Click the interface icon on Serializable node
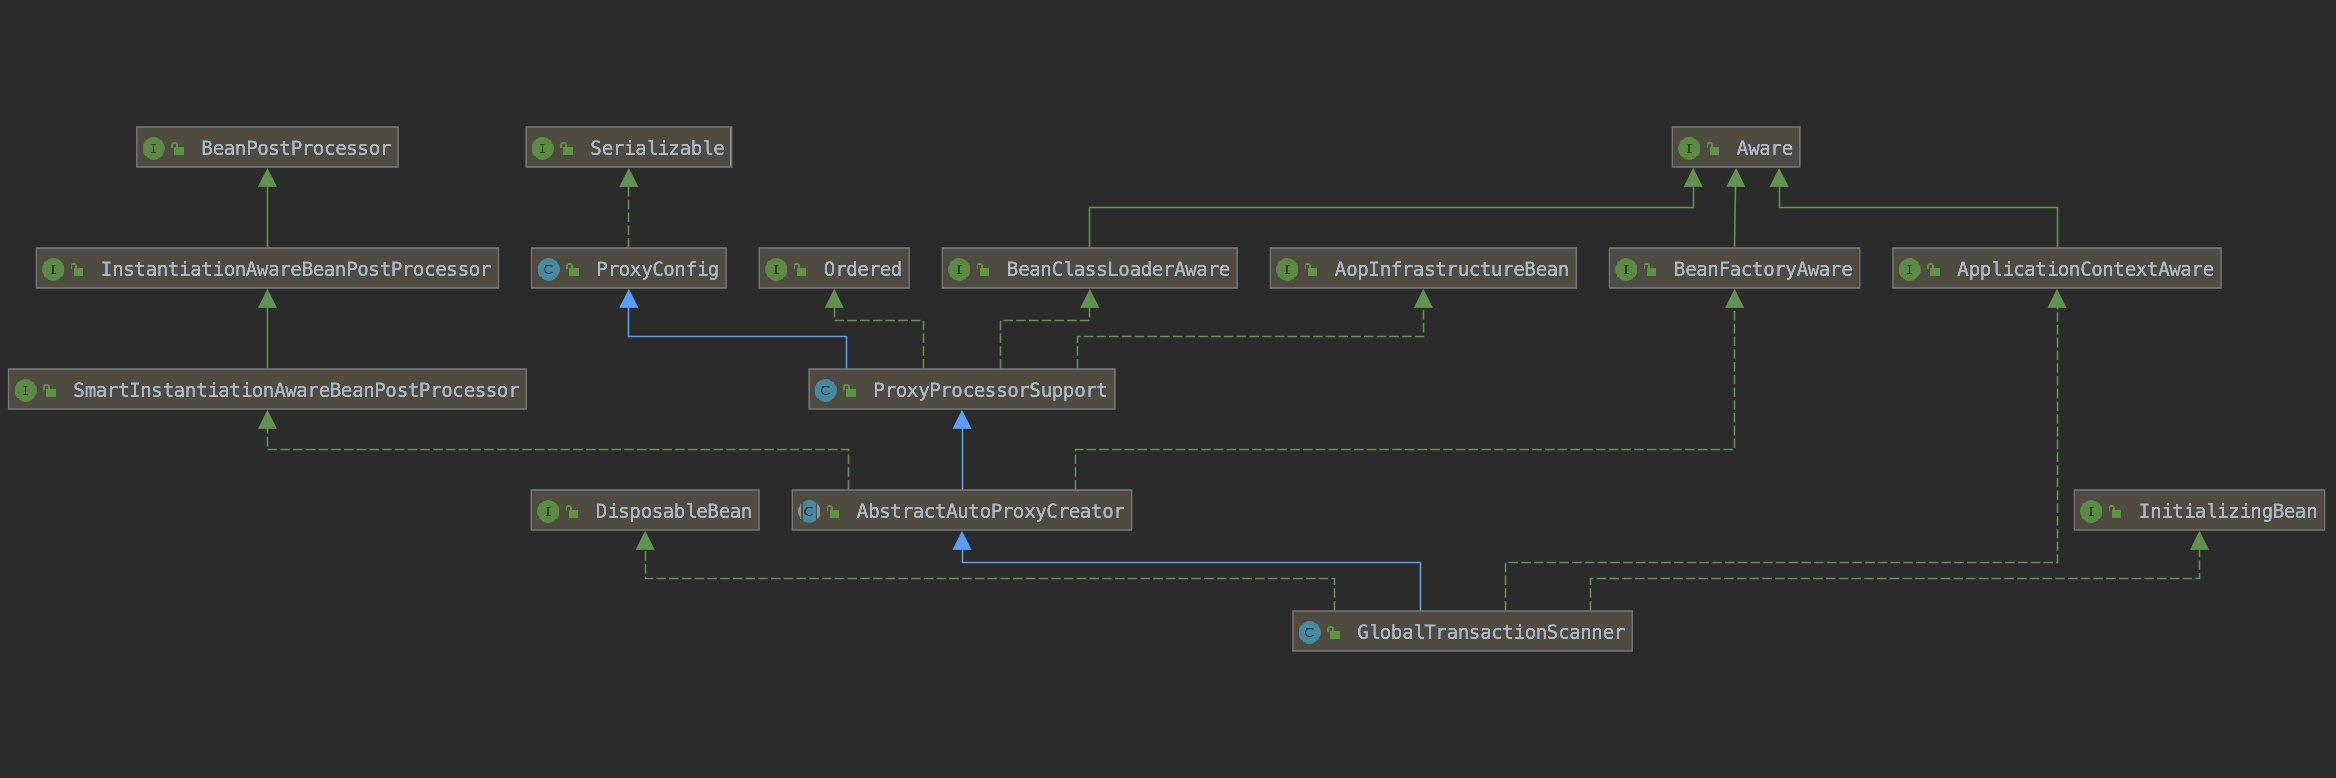2336x778 pixels. (542, 148)
